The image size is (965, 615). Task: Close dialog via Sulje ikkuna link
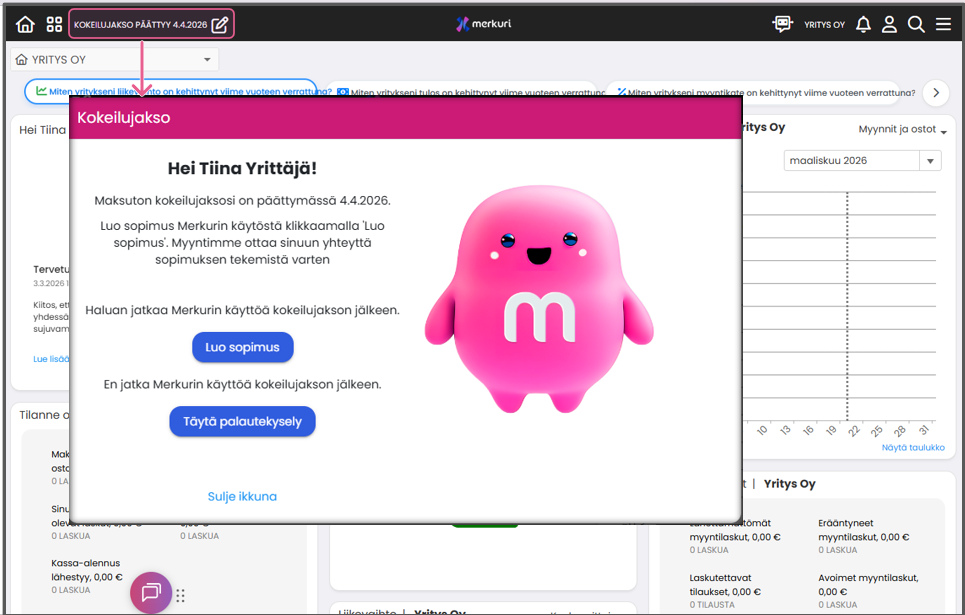click(x=242, y=496)
